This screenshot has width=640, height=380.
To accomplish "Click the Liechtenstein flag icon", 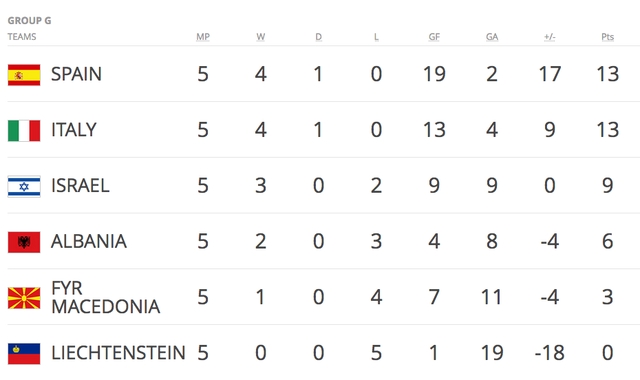I will click(x=24, y=353).
